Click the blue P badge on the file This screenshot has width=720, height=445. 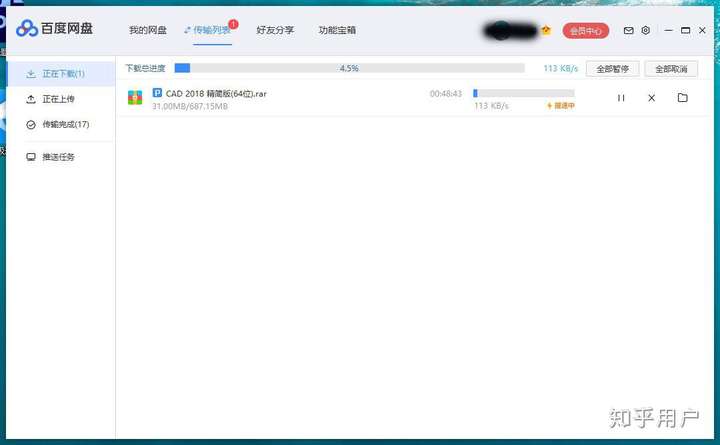point(157,93)
